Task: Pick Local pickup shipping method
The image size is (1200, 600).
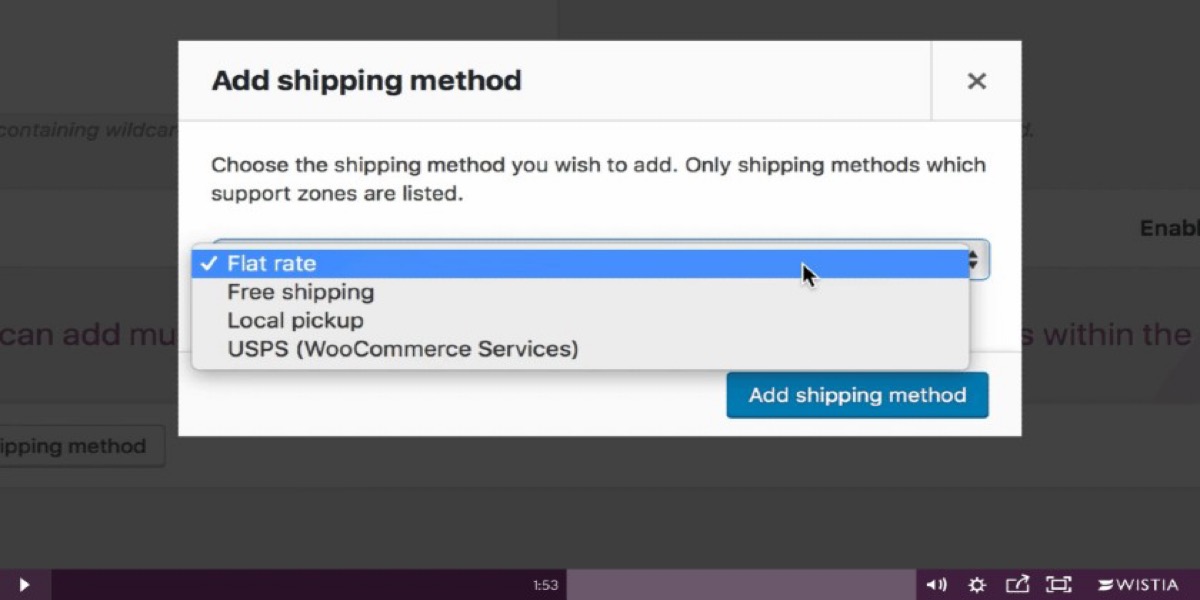Action: (295, 321)
